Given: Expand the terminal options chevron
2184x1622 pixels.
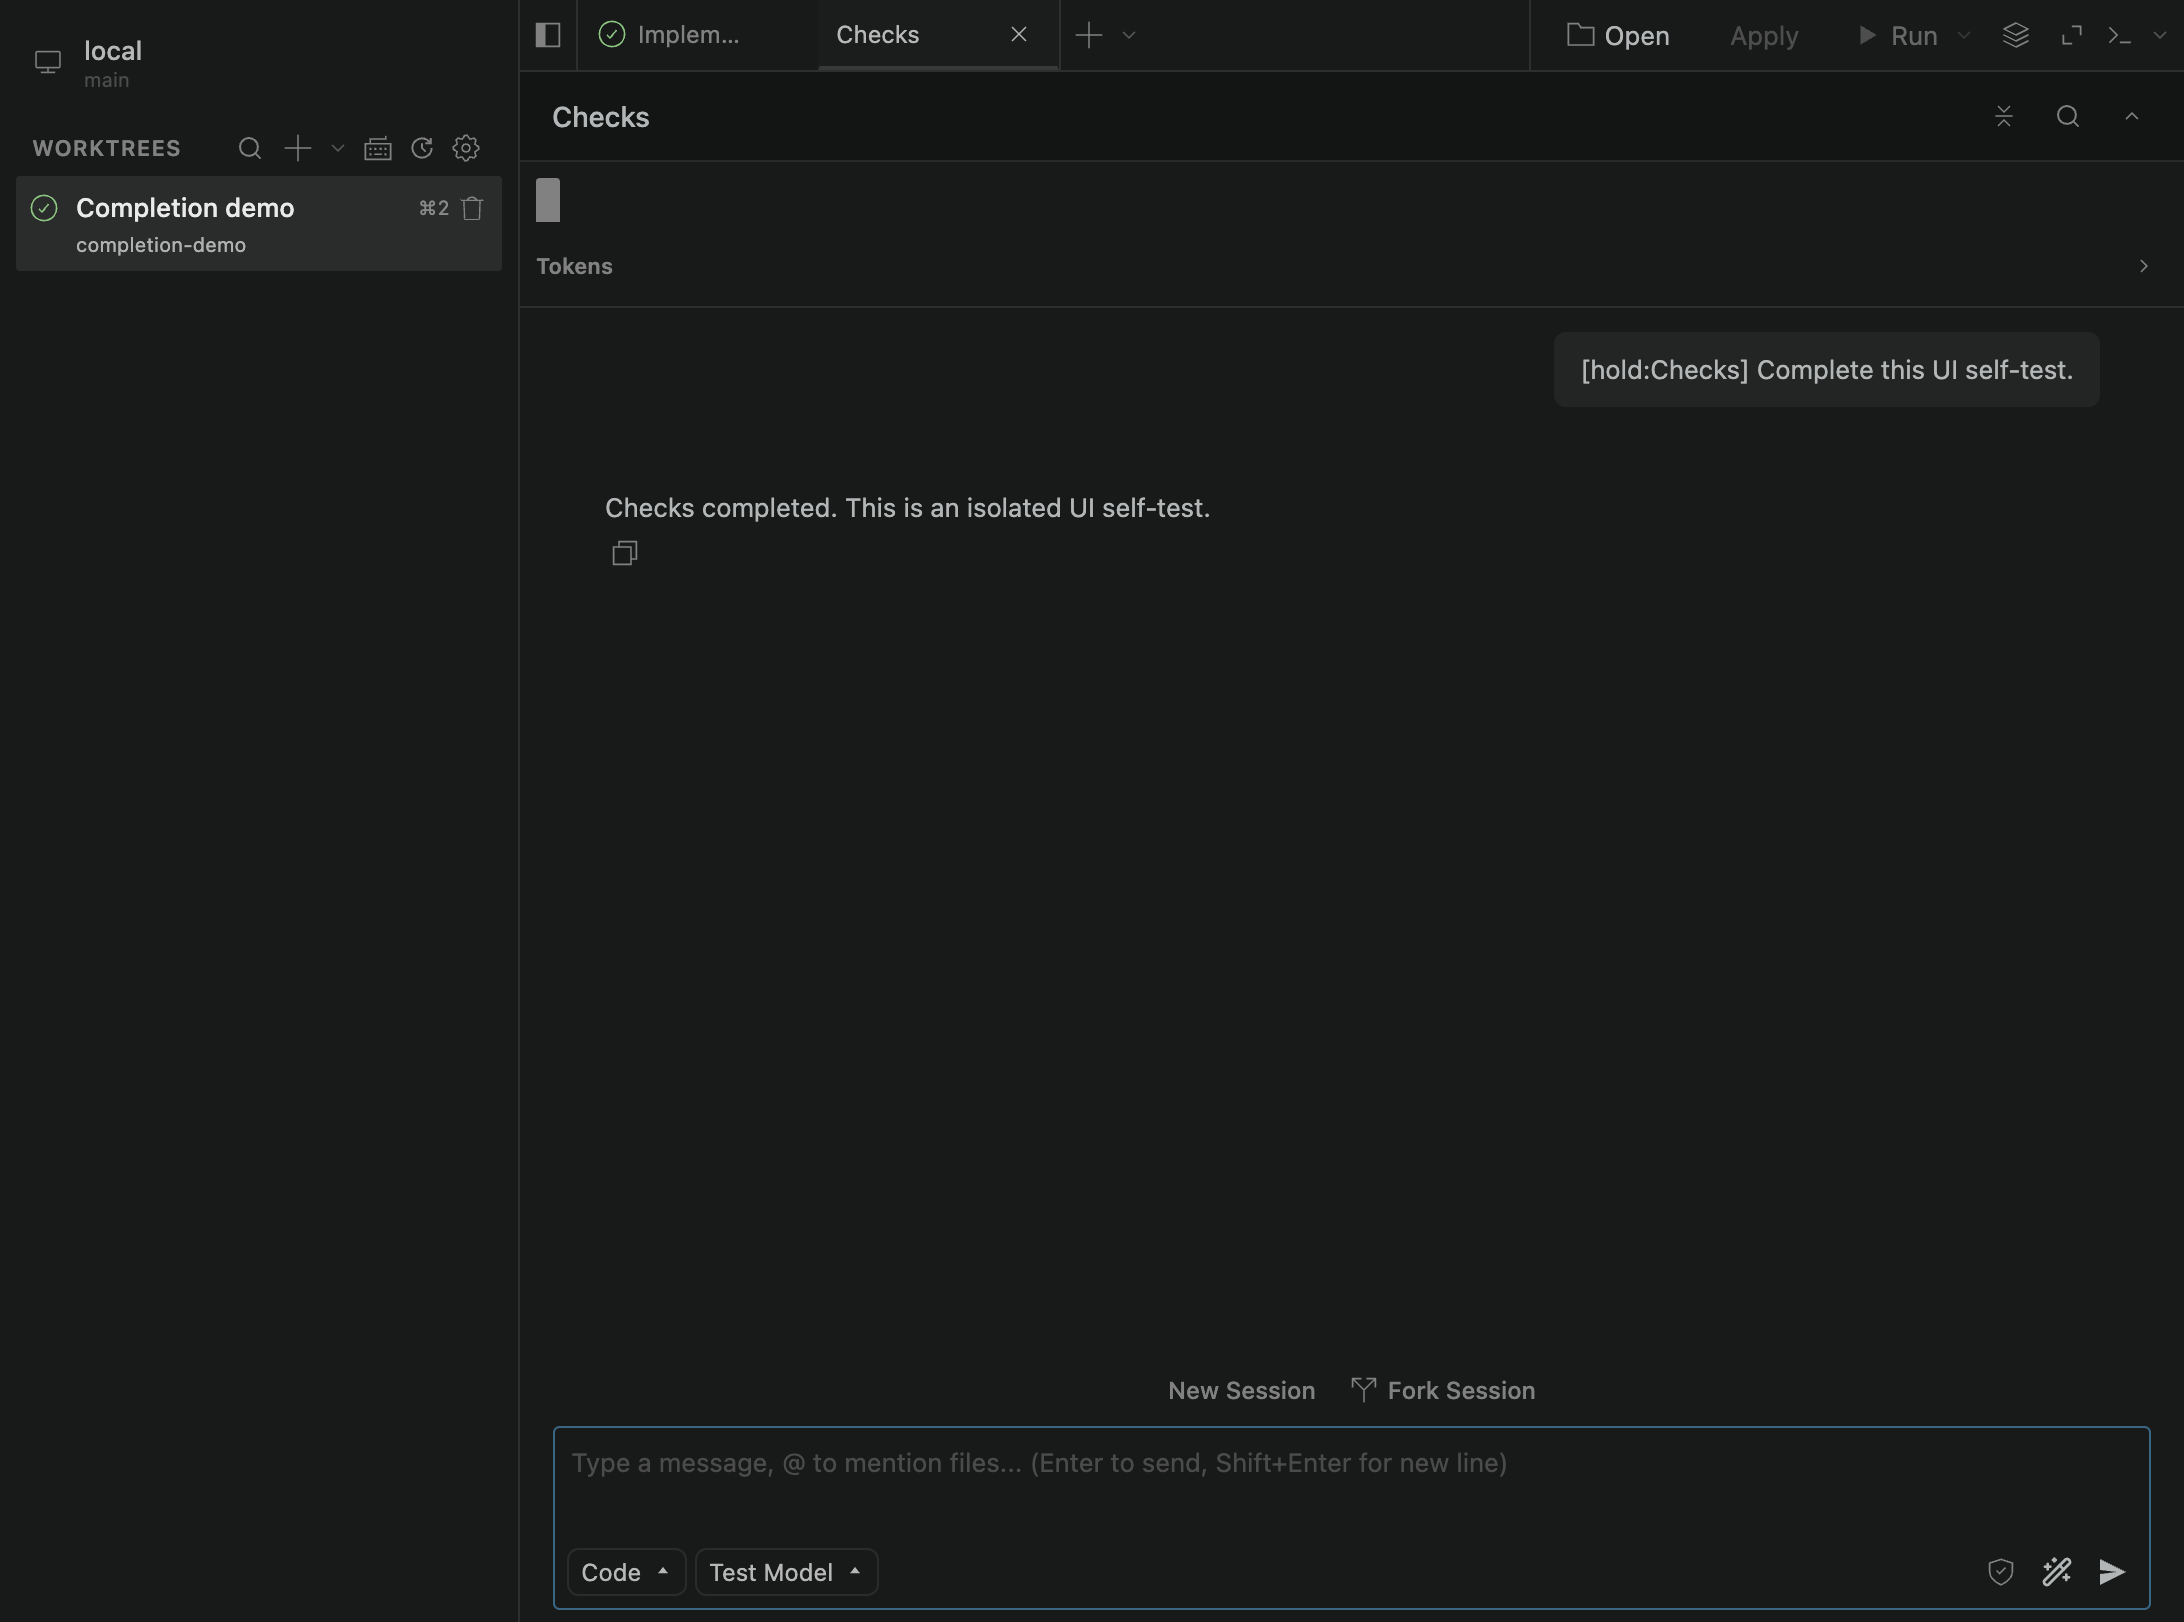Looking at the screenshot, I should pyautogui.click(x=2160, y=36).
